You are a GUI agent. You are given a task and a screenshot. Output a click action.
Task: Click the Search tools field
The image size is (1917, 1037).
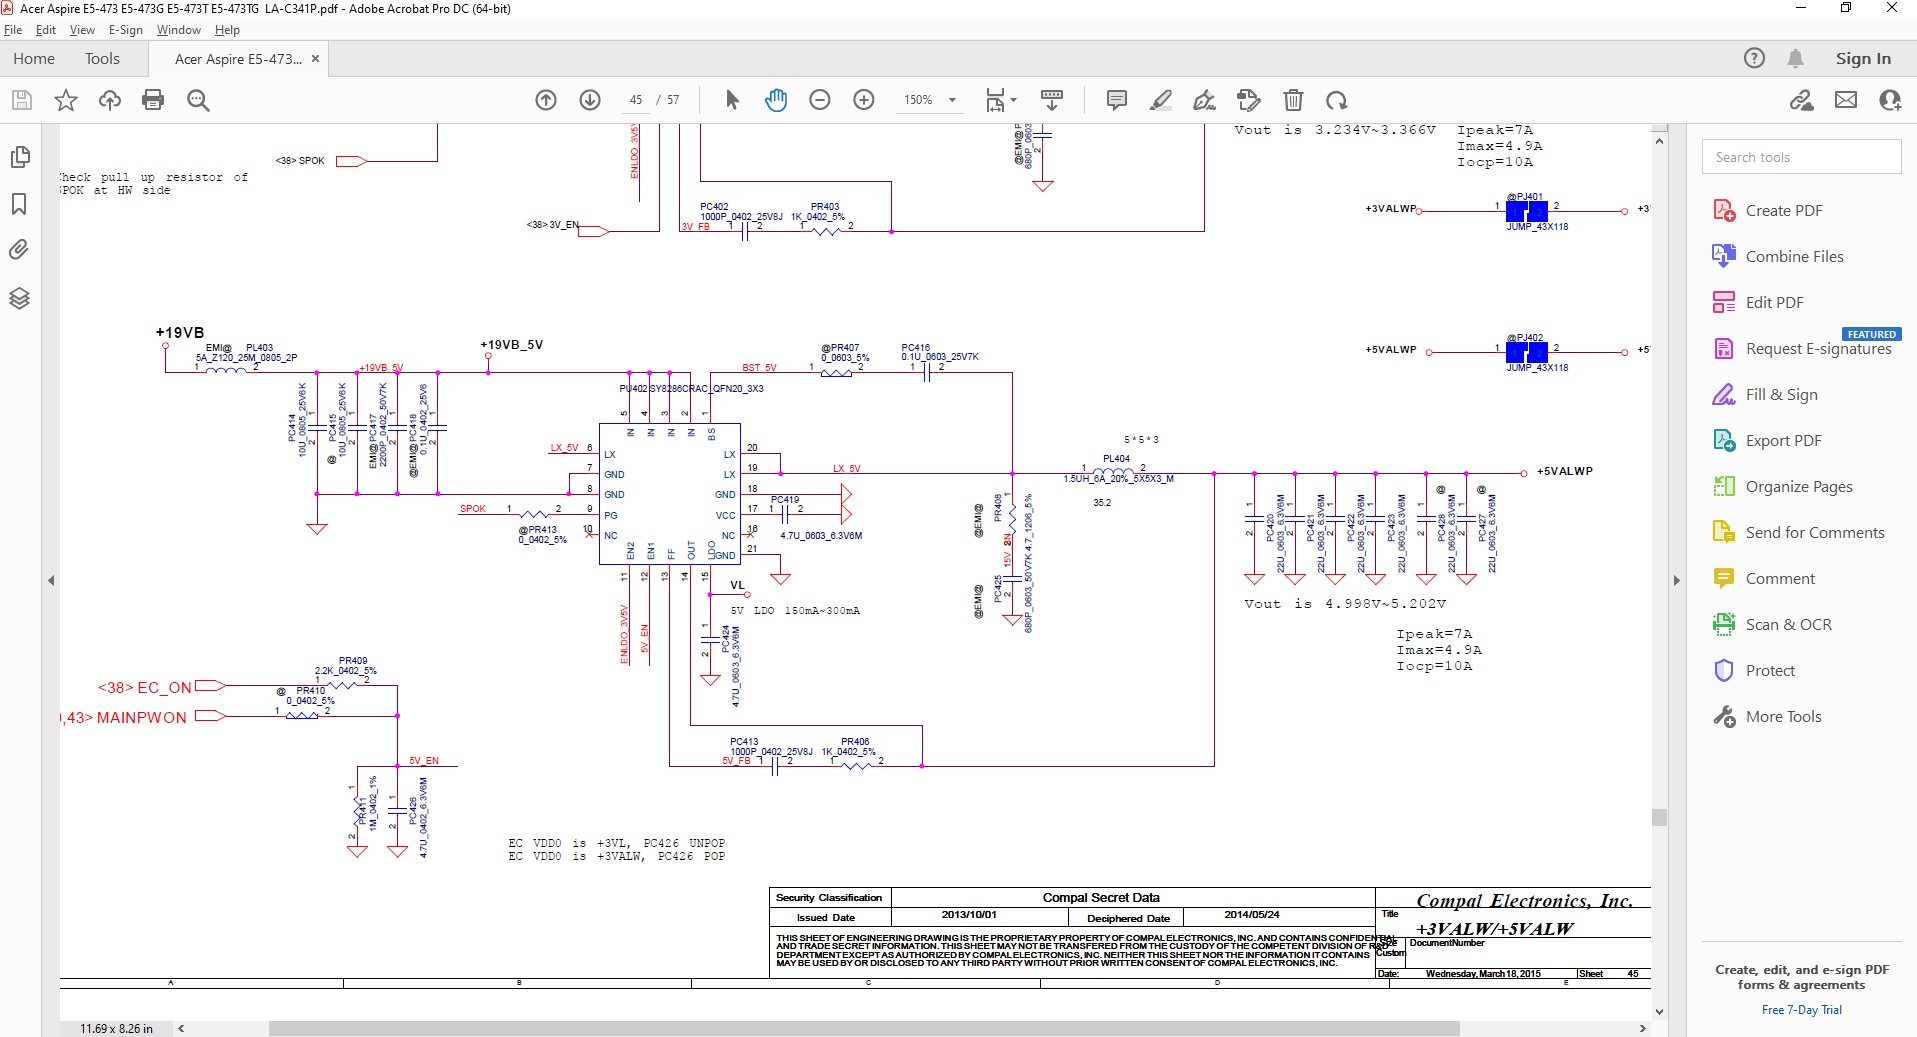click(1801, 157)
